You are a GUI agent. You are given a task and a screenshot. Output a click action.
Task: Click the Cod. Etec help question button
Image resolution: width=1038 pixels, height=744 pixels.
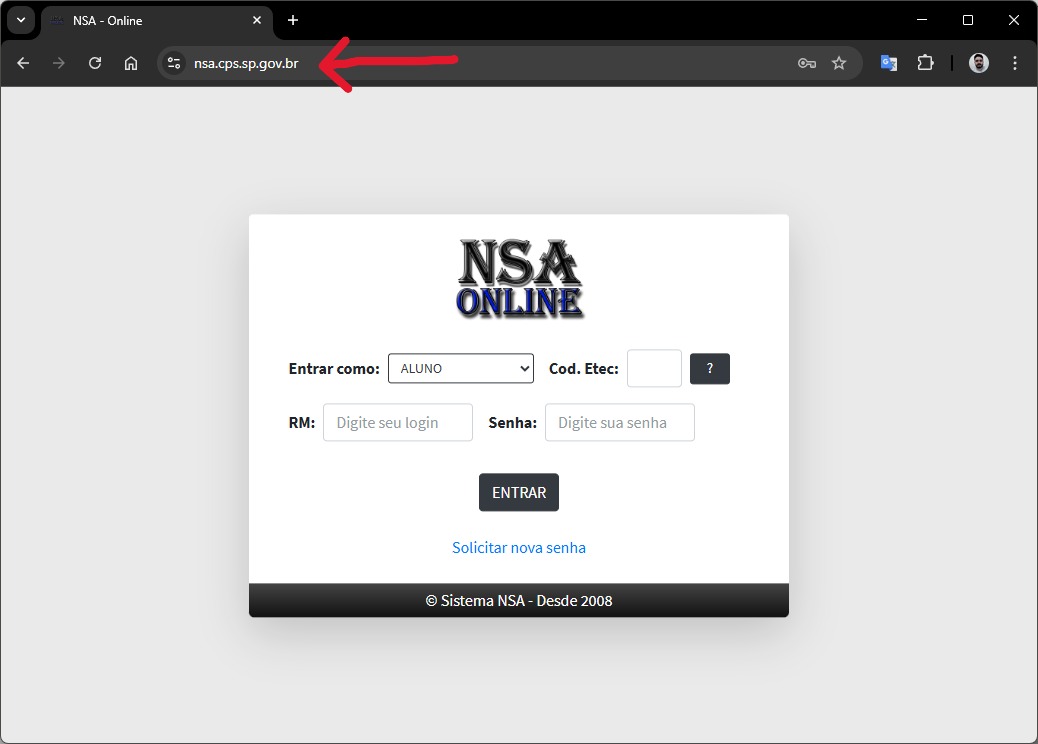[x=709, y=368]
